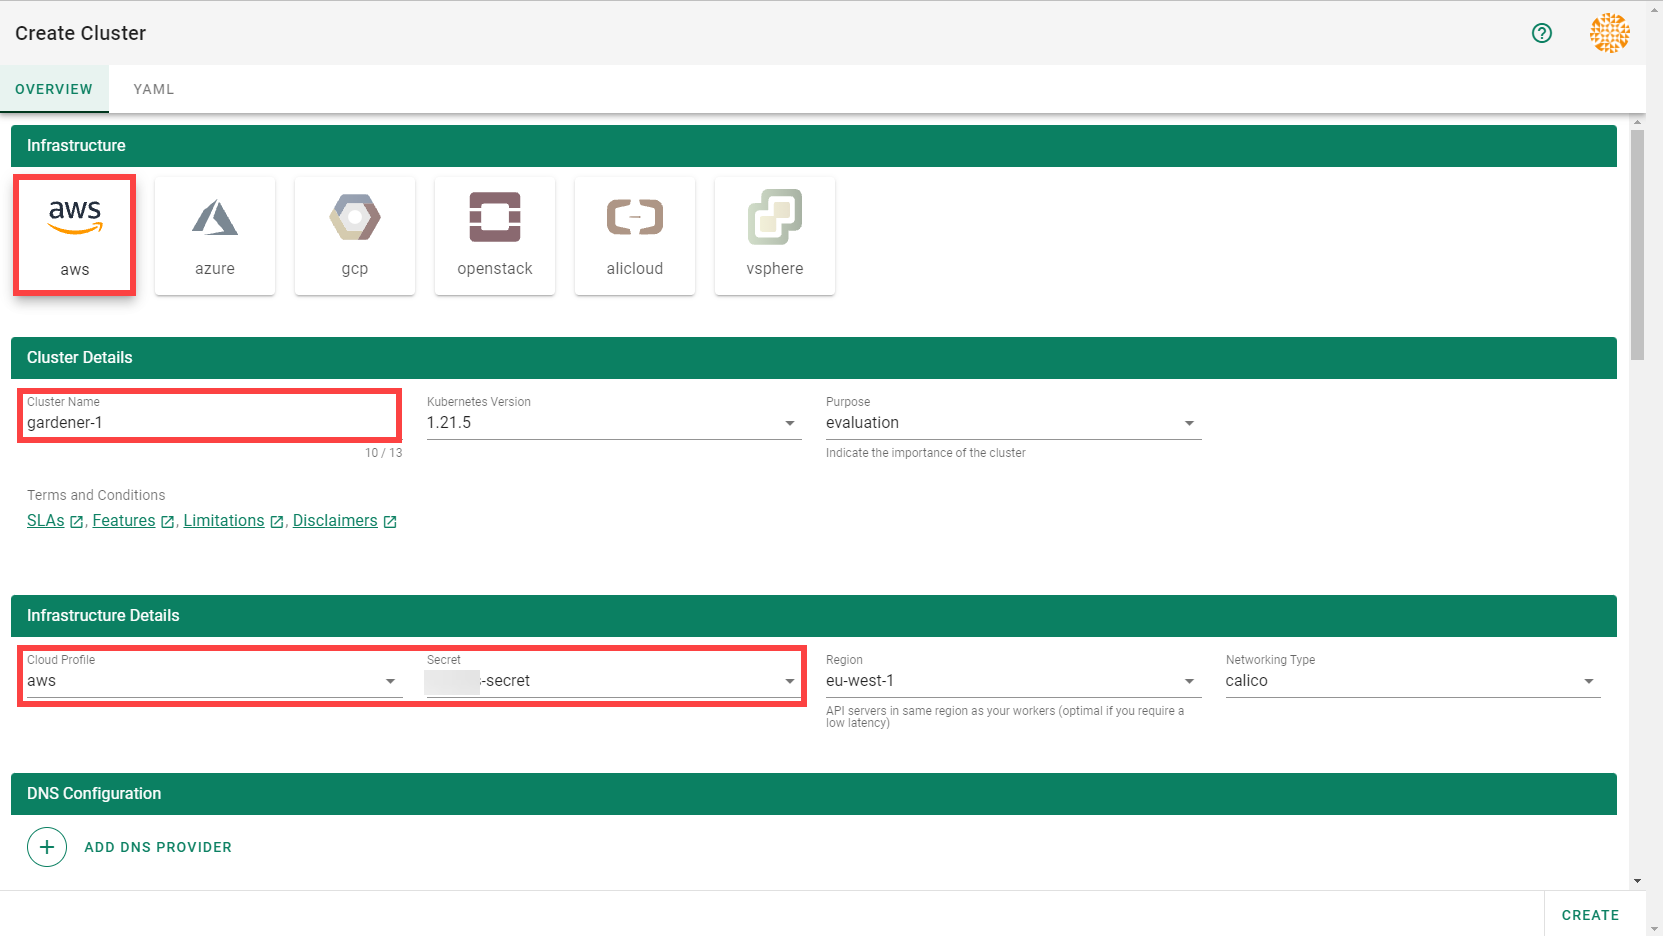Image resolution: width=1663 pixels, height=936 pixels.
Task: Select the openstack infrastructure tile
Action: coord(495,236)
